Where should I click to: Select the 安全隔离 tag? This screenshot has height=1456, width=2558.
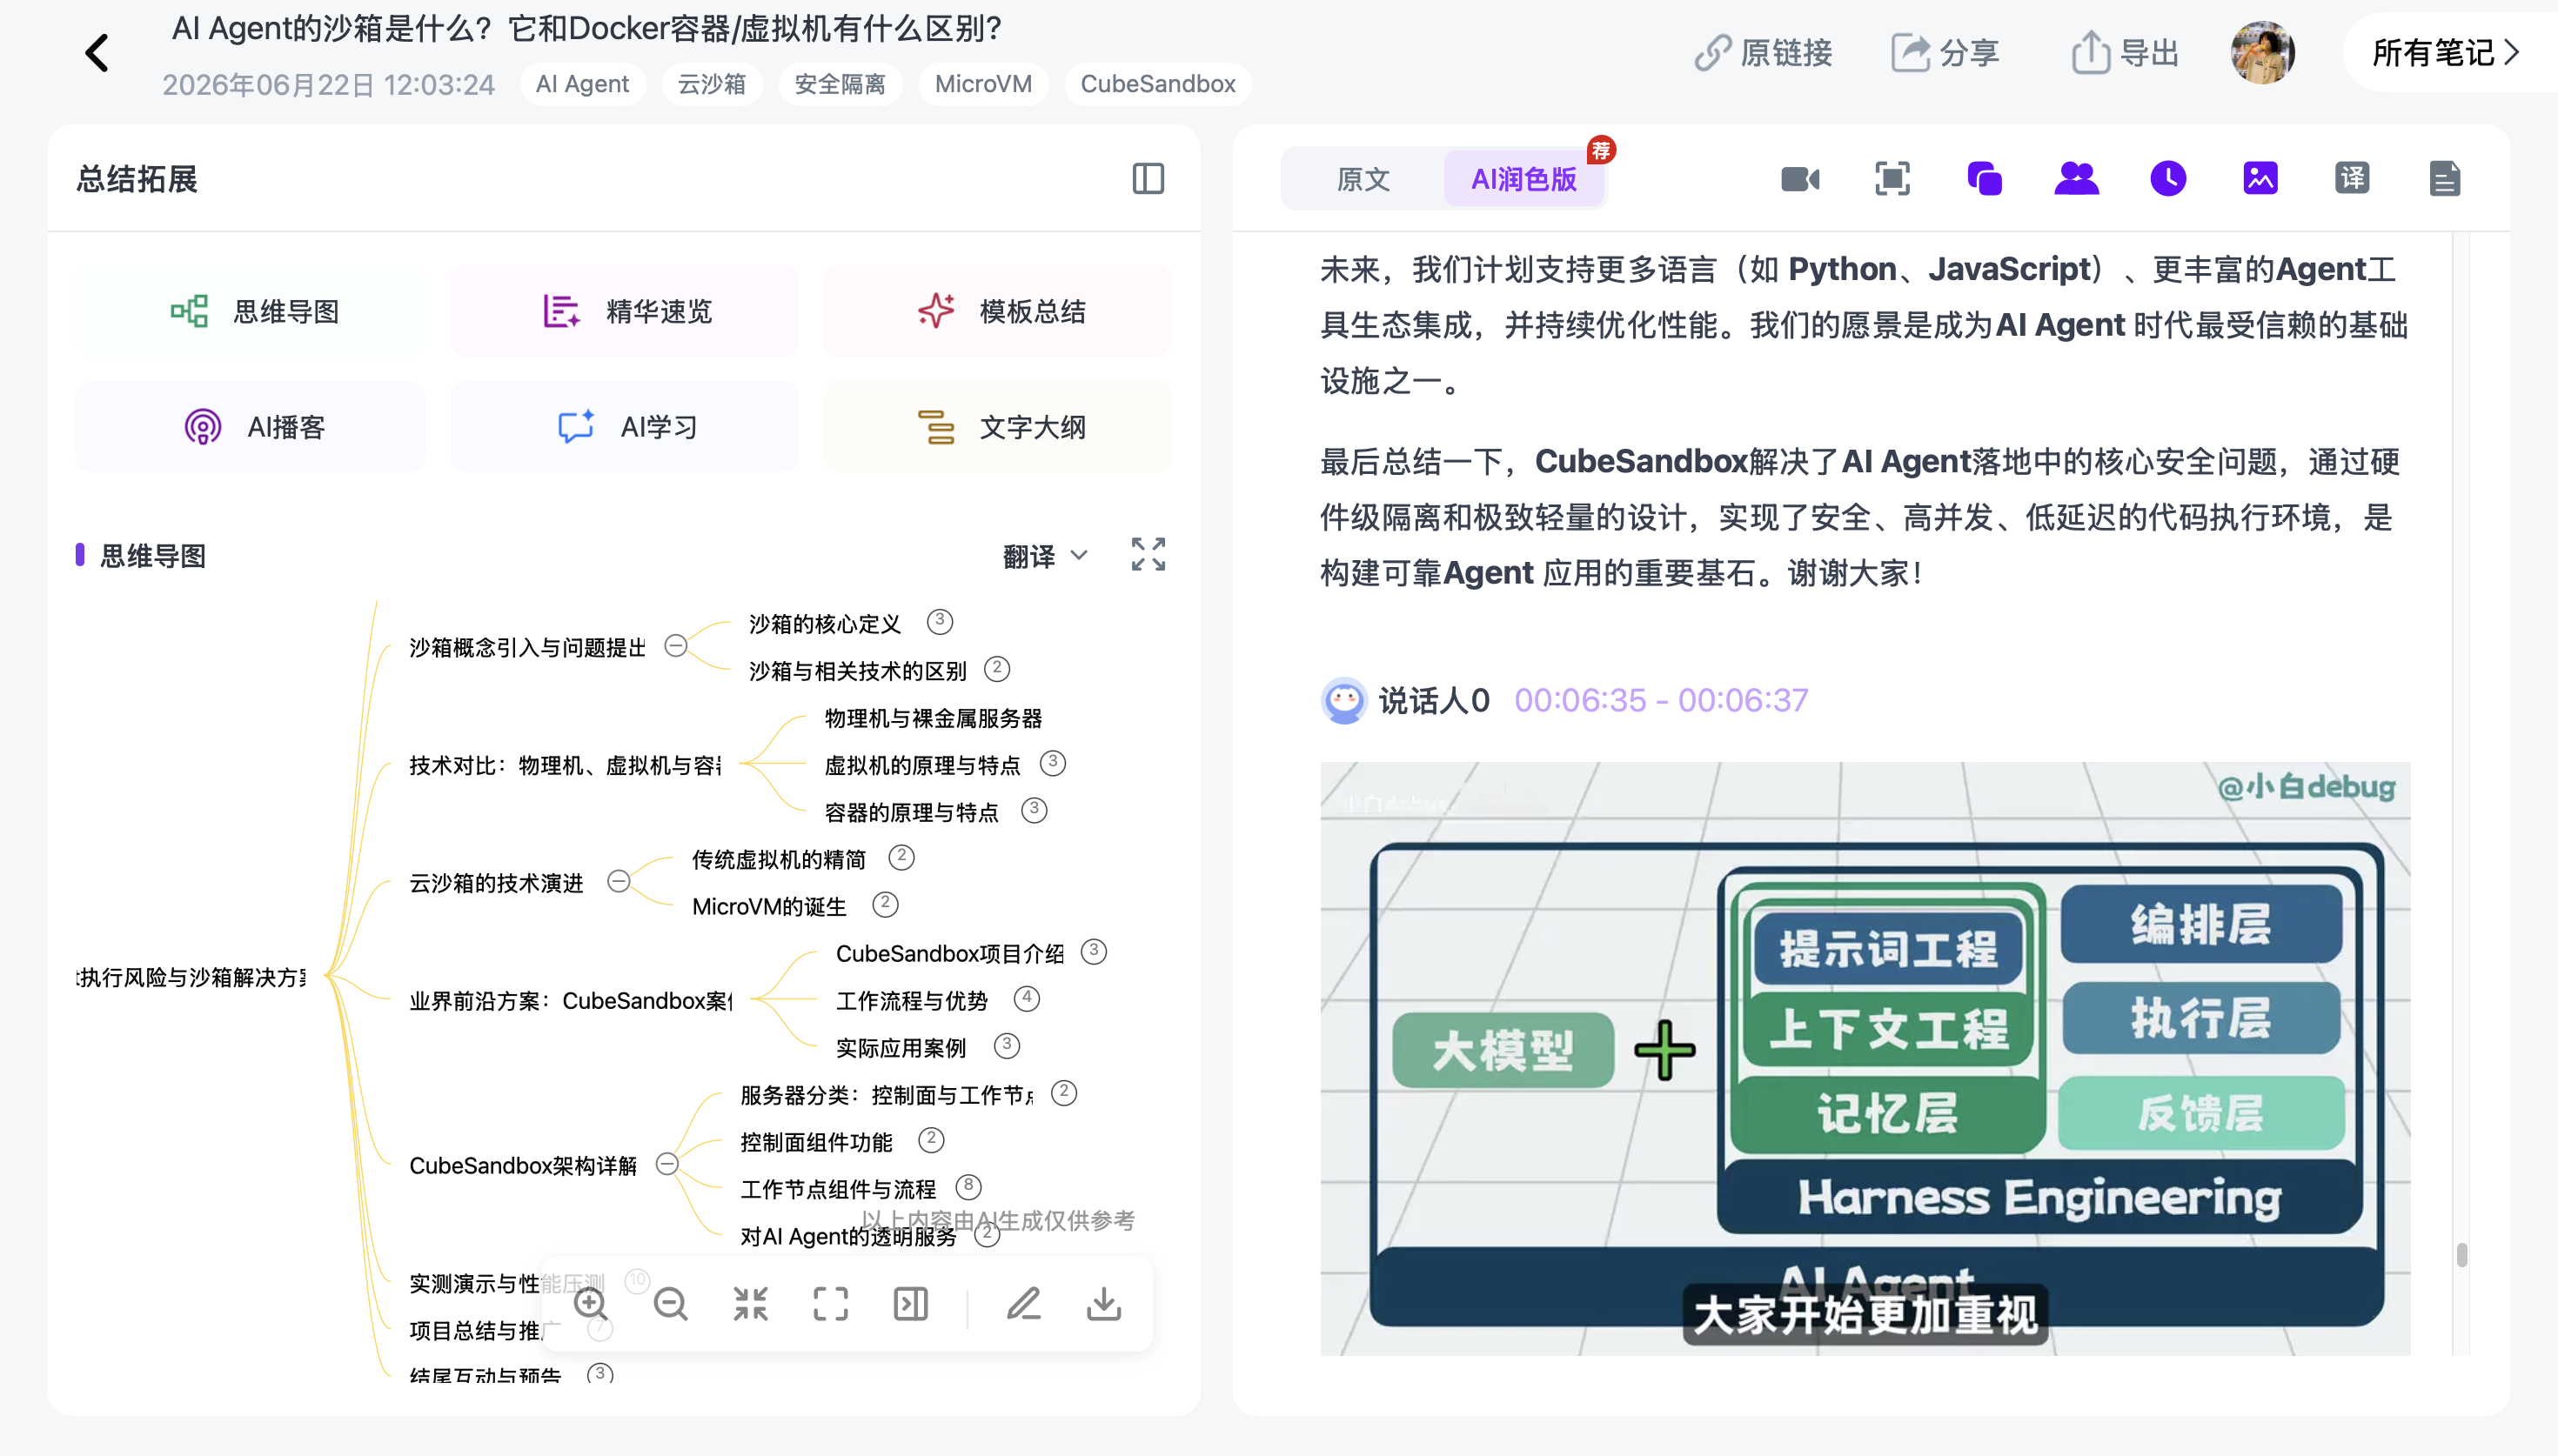tap(840, 84)
